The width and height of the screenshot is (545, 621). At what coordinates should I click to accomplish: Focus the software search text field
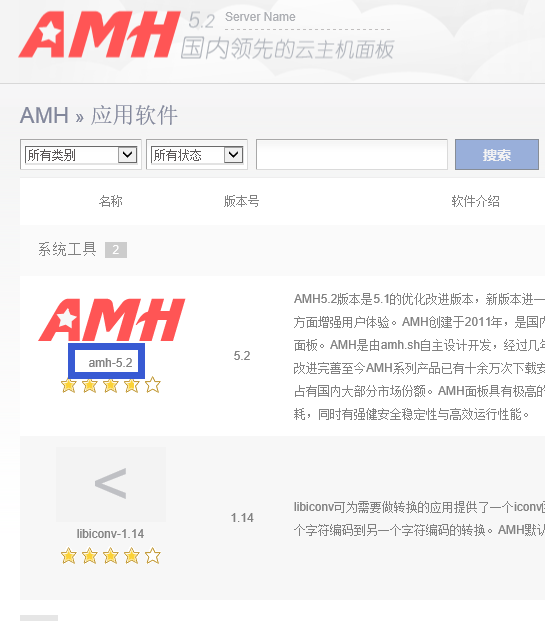(x=352, y=154)
